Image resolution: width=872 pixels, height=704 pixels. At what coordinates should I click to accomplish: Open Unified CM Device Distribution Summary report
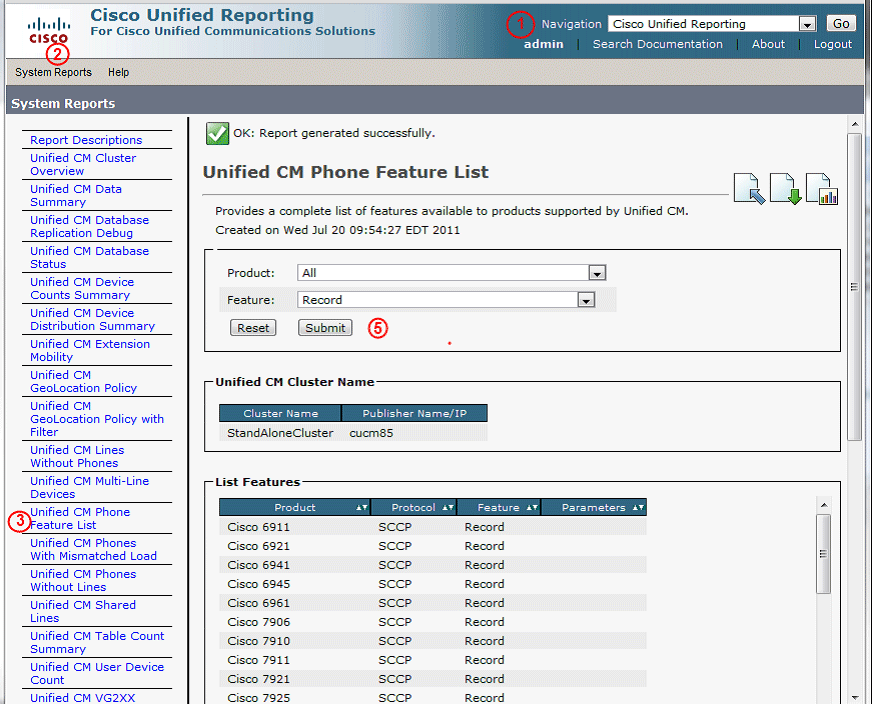(92, 320)
